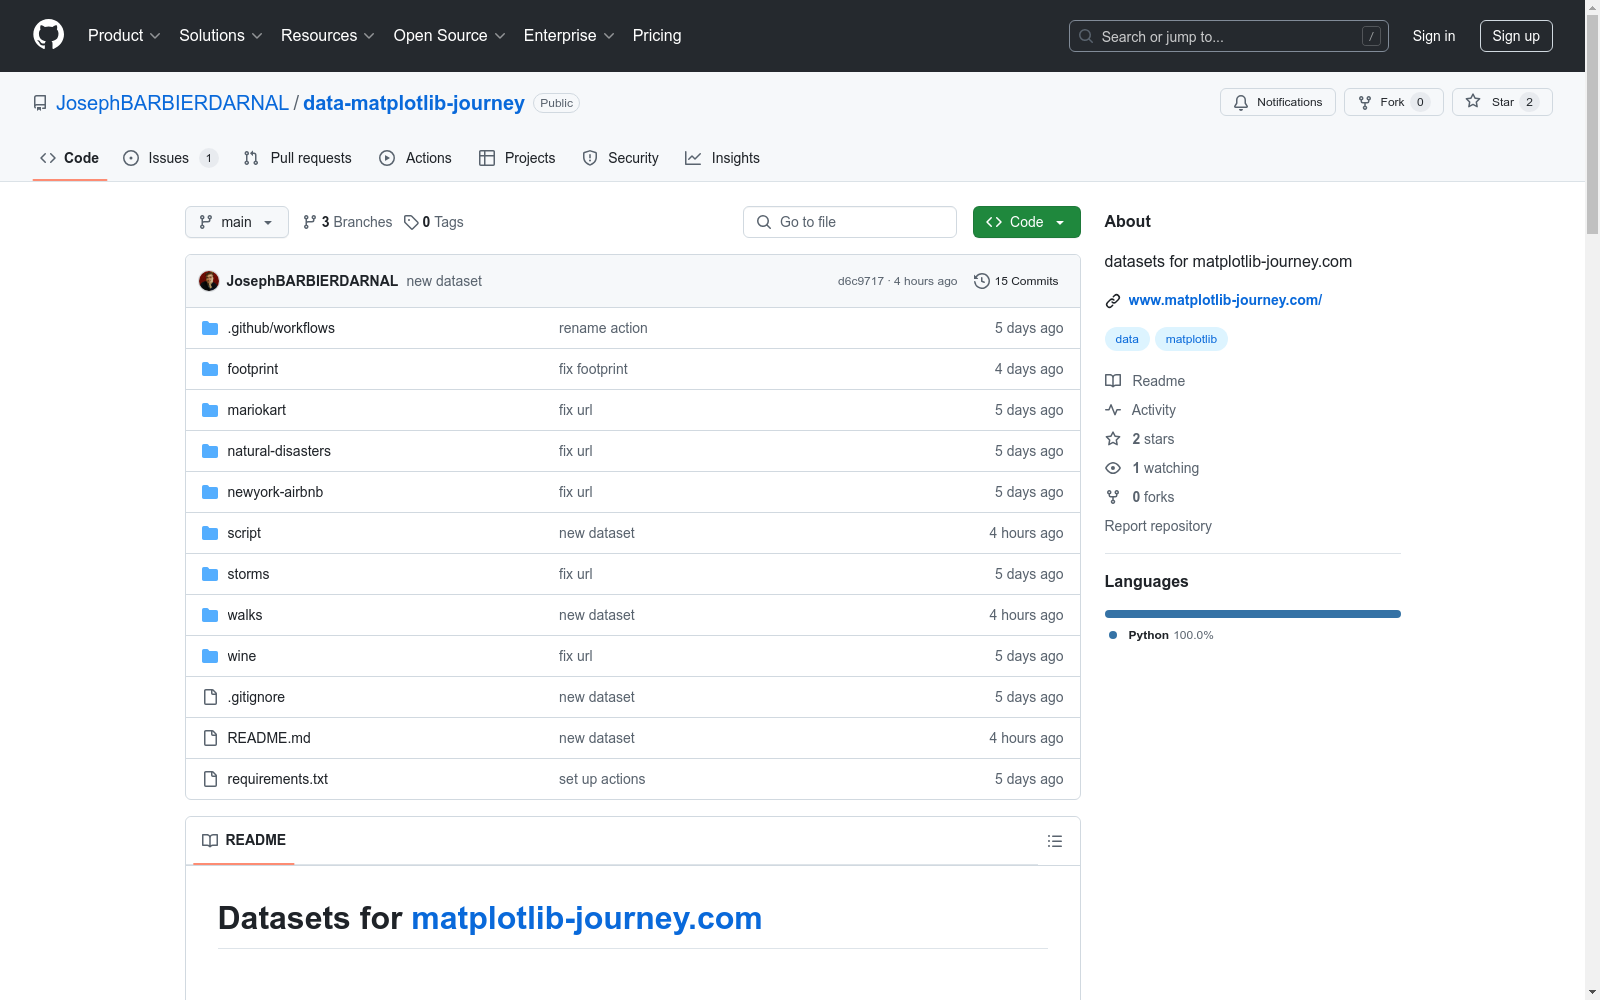Click the footprint folder icon
This screenshot has height=1000, width=1600.
click(x=210, y=369)
